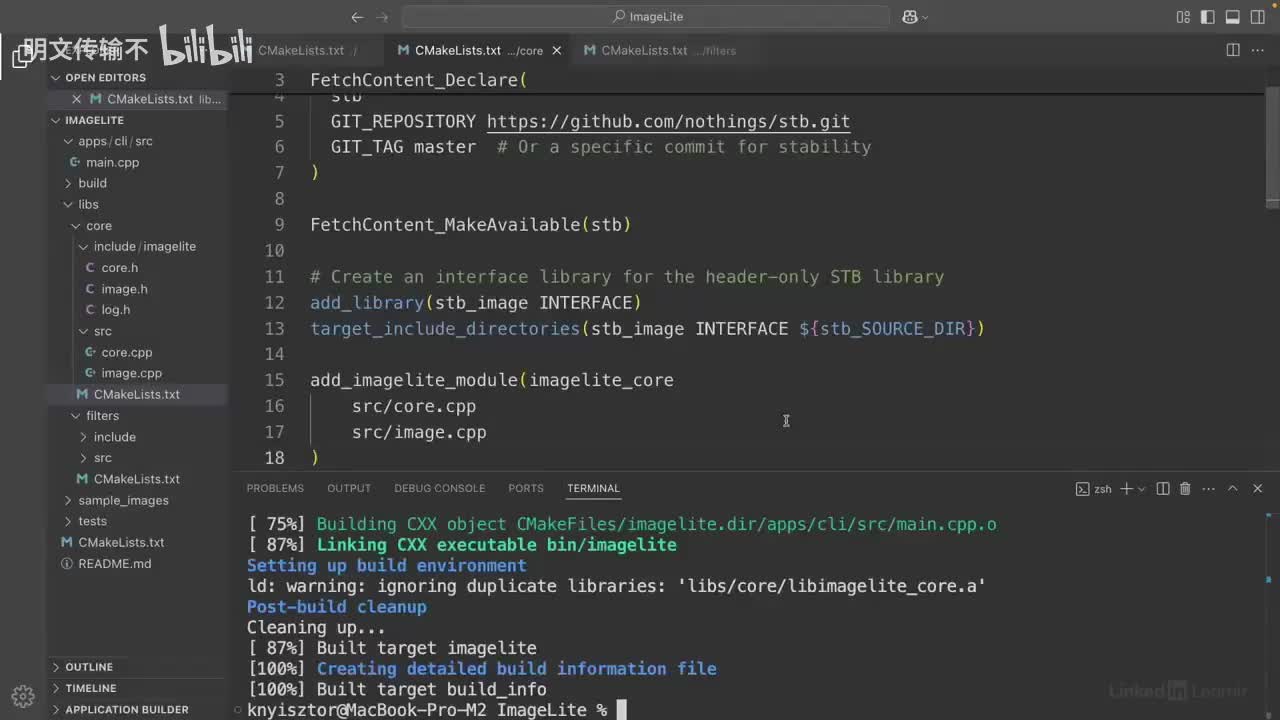
Task: Select the zsh terminal shell label
Action: (1094, 489)
